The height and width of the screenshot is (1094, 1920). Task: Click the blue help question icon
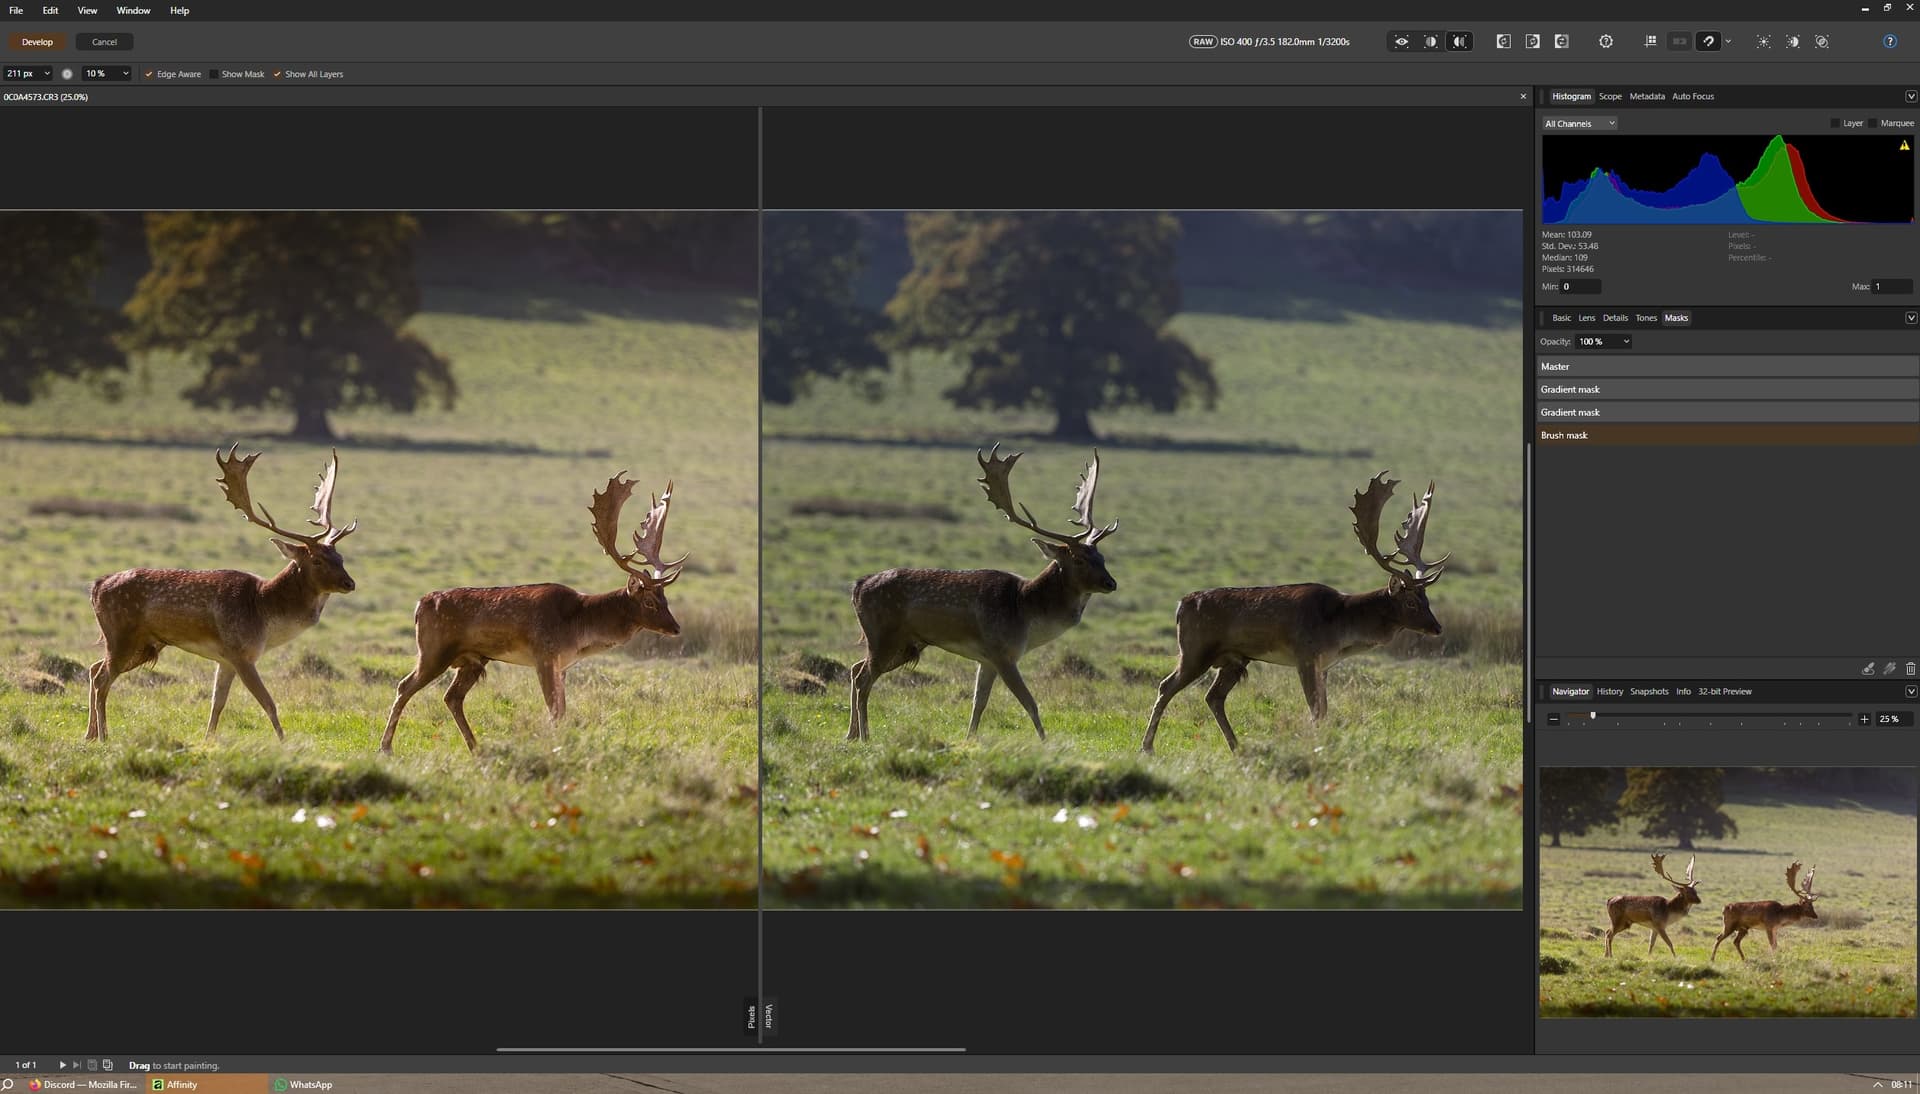[1889, 42]
